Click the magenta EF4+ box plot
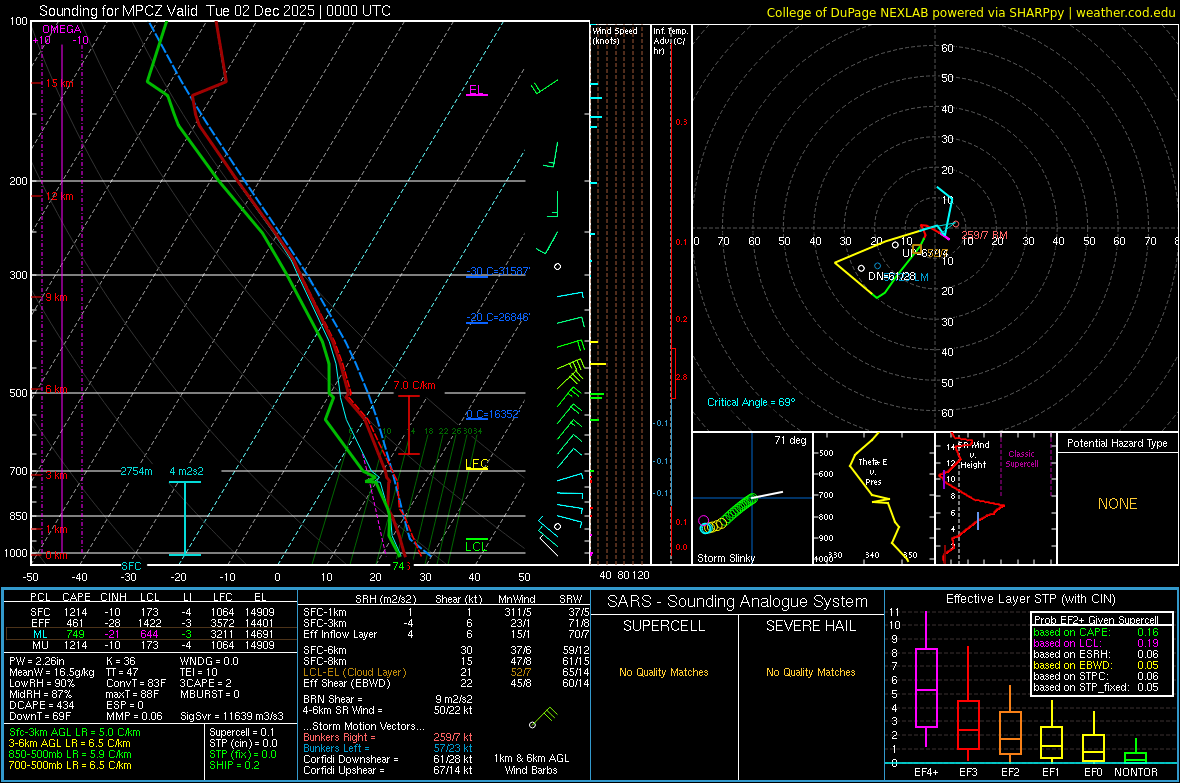 click(926, 687)
